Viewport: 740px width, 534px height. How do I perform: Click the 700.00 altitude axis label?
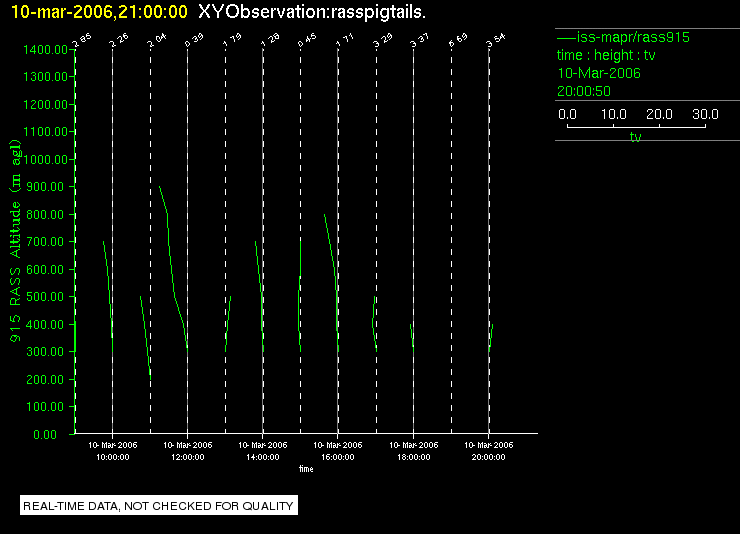(x=45, y=242)
